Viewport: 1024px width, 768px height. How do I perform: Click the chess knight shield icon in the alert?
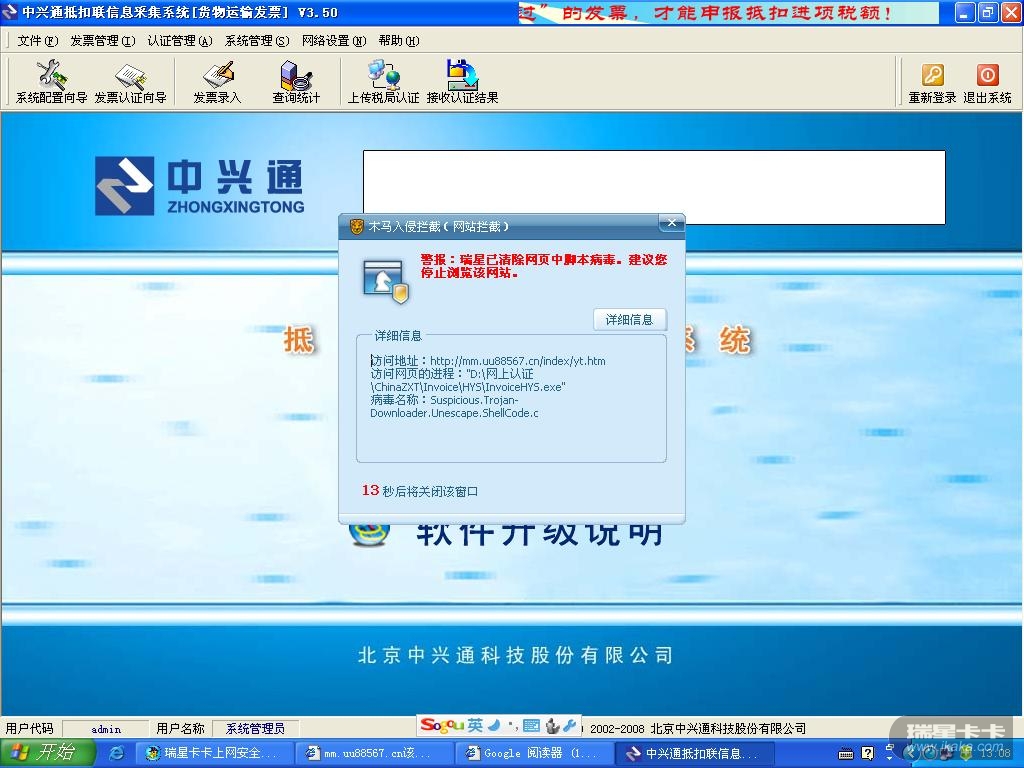[x=386, y=281]
